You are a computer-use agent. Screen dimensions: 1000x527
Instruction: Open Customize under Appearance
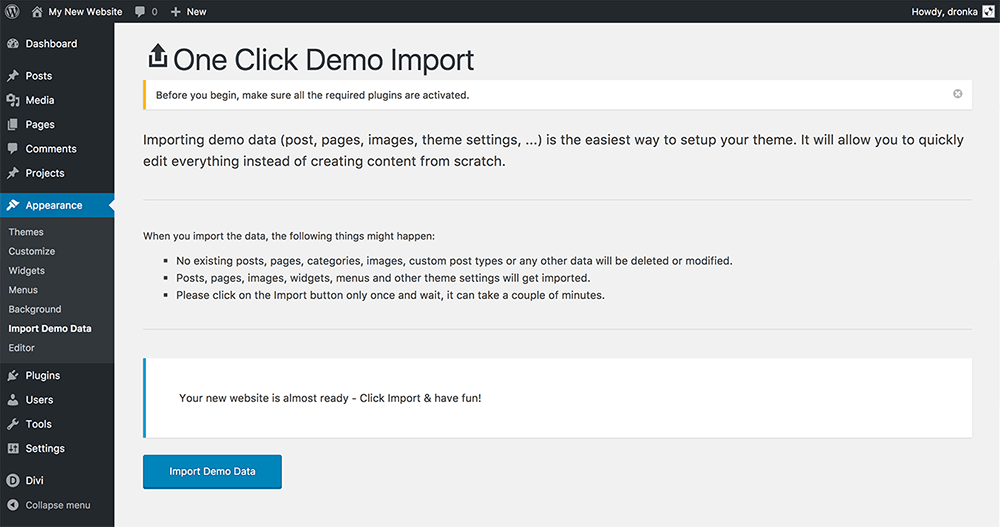tap(32, 251)
